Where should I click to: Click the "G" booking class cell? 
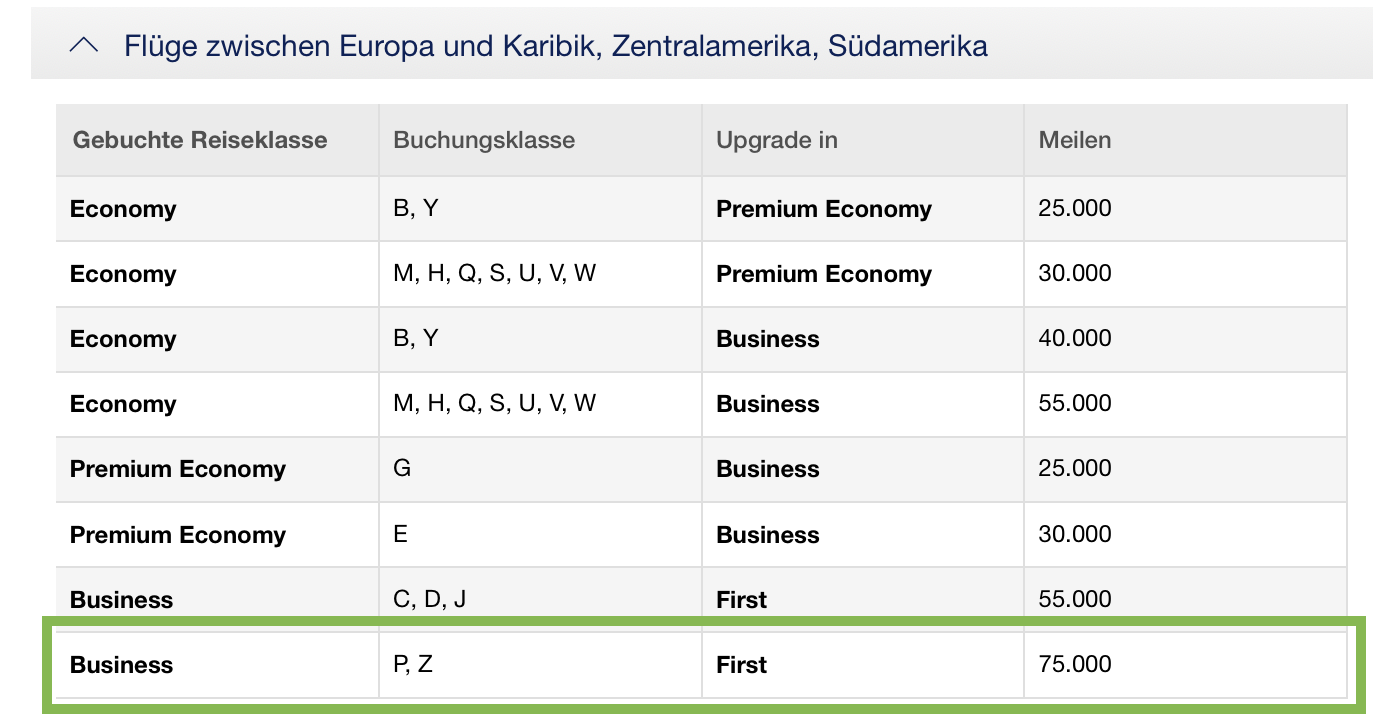point(402,468)
